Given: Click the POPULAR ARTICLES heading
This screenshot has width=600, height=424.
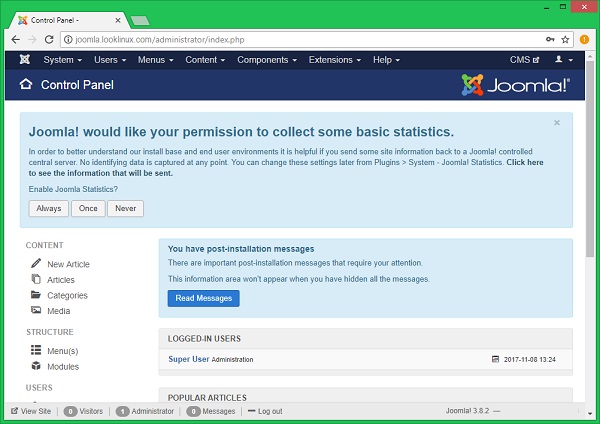Looking at the screenshot, I should click(x=207, y=398).
